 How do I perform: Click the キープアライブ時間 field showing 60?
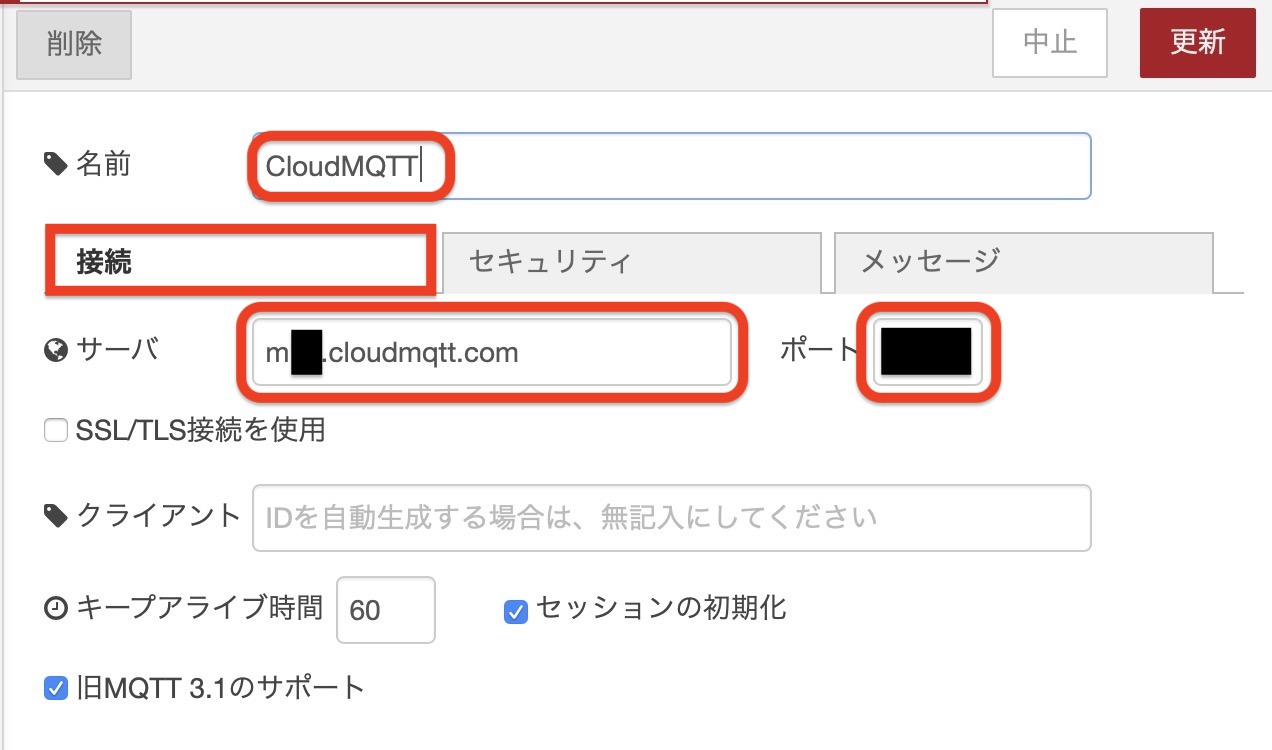(386, 609)
